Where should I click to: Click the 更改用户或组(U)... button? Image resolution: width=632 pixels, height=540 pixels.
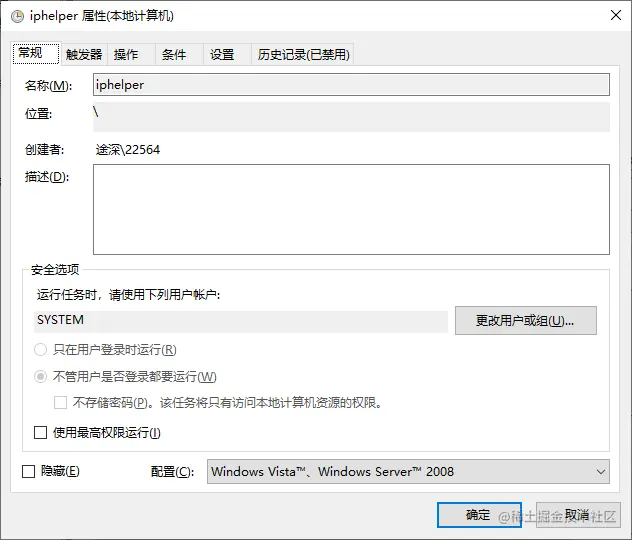[x=526, y=320]
